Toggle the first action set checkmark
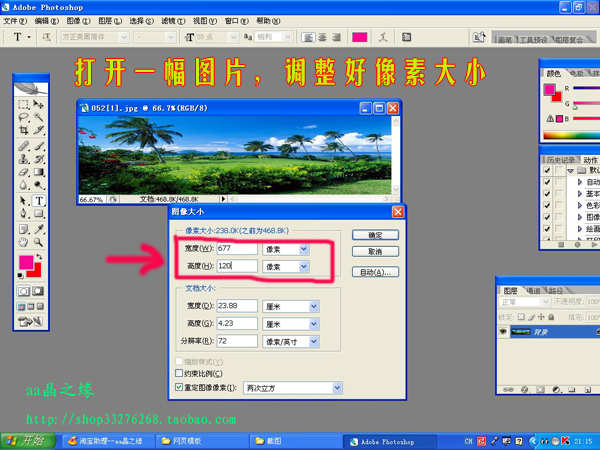 tap(547, 170)
